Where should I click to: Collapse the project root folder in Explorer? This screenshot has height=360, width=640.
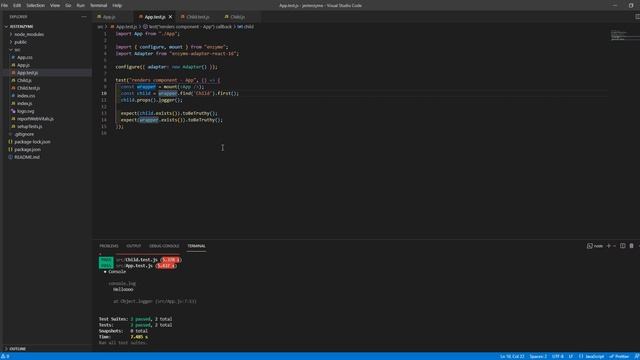[21, 27]
